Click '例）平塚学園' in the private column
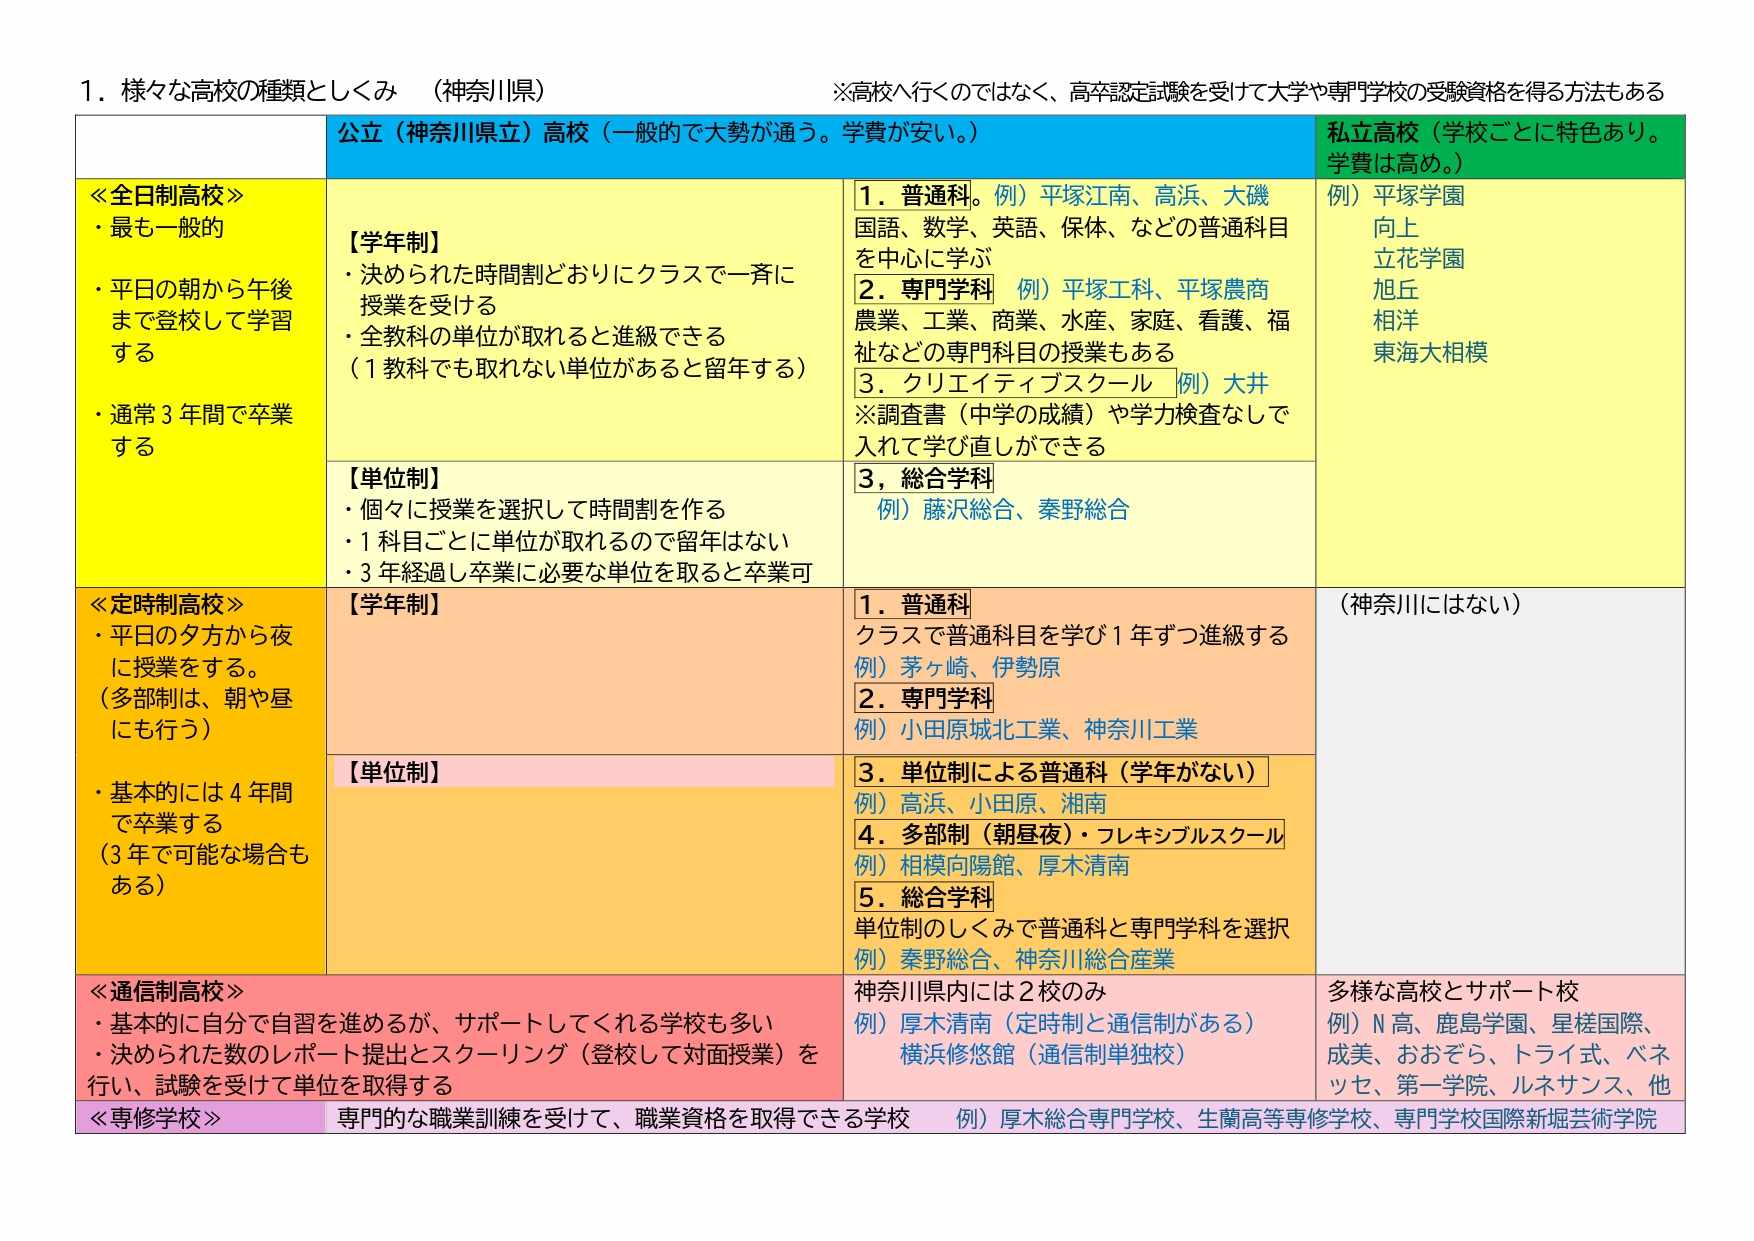 point(1395,196)
